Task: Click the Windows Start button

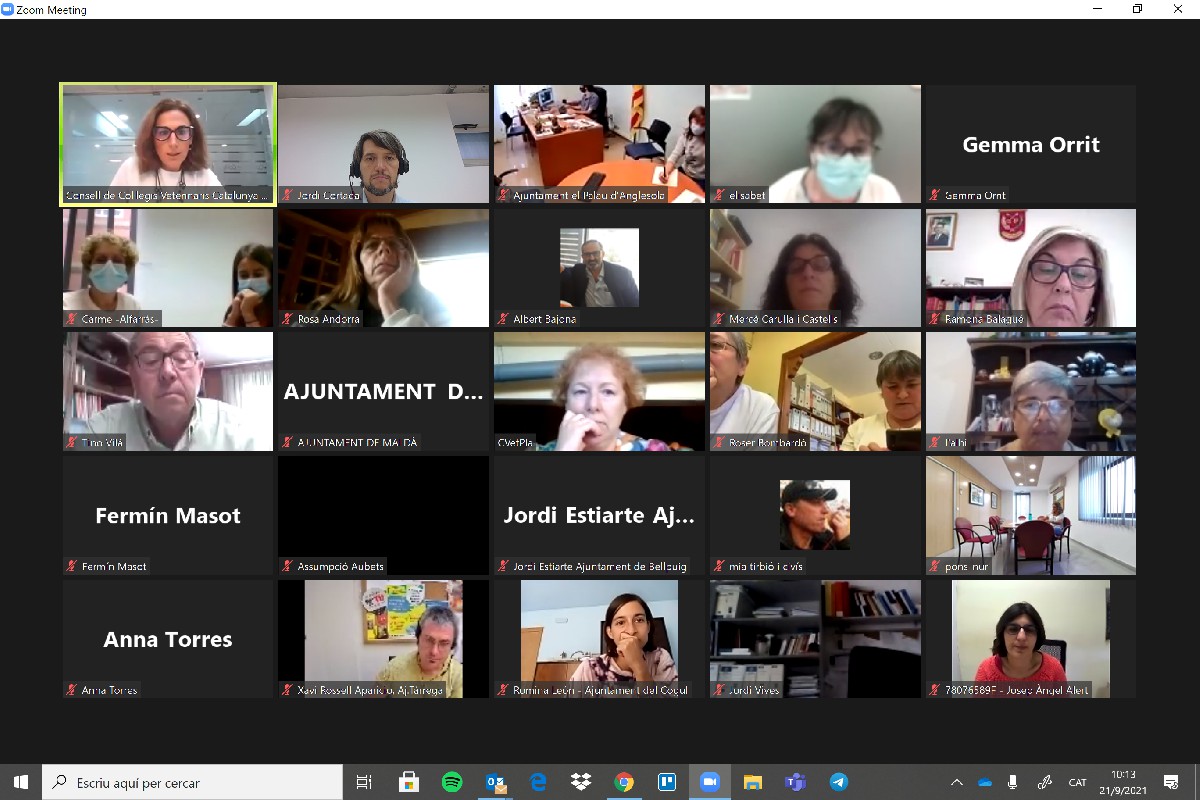Action: [x=21, y=782]
